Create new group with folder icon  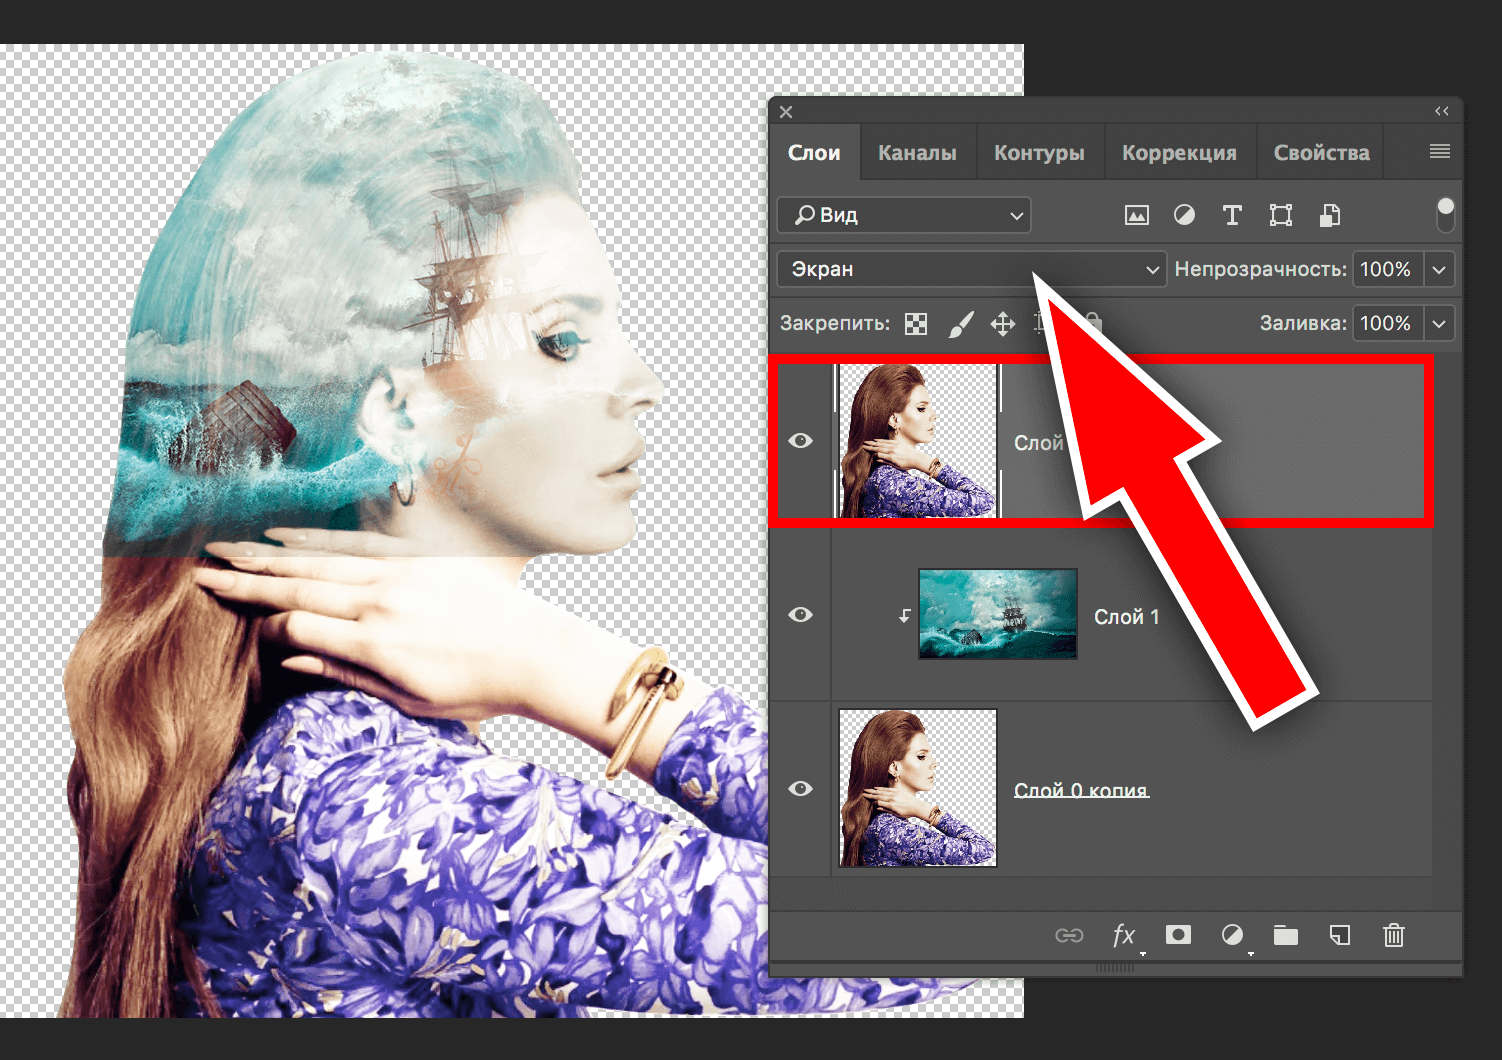pyautogui.click(x=1285, y=935)
